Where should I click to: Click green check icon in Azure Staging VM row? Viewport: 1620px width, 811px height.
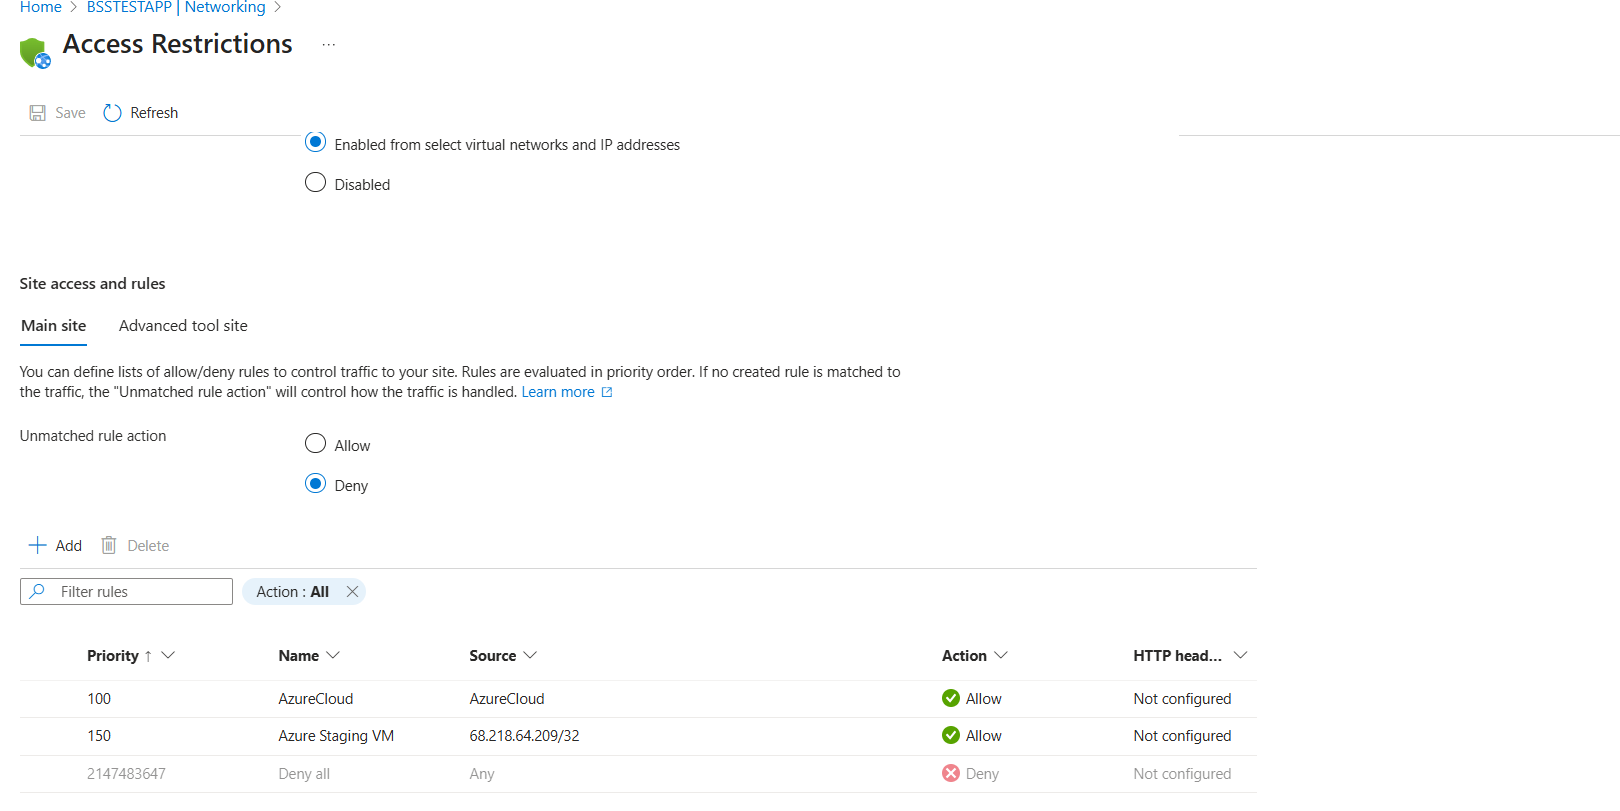coord(951,735)
